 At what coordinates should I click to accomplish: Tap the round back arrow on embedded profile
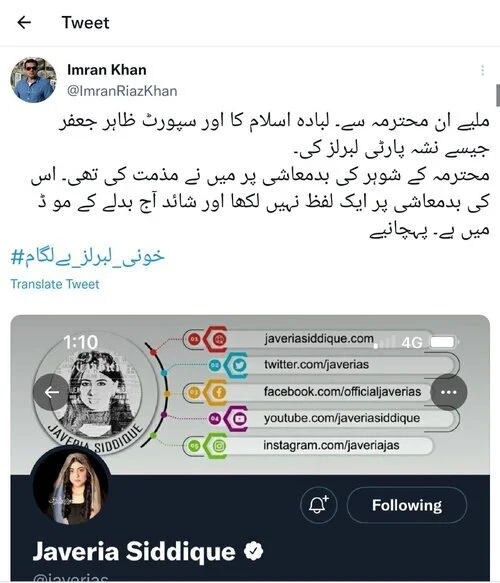[x=51, y=392]
